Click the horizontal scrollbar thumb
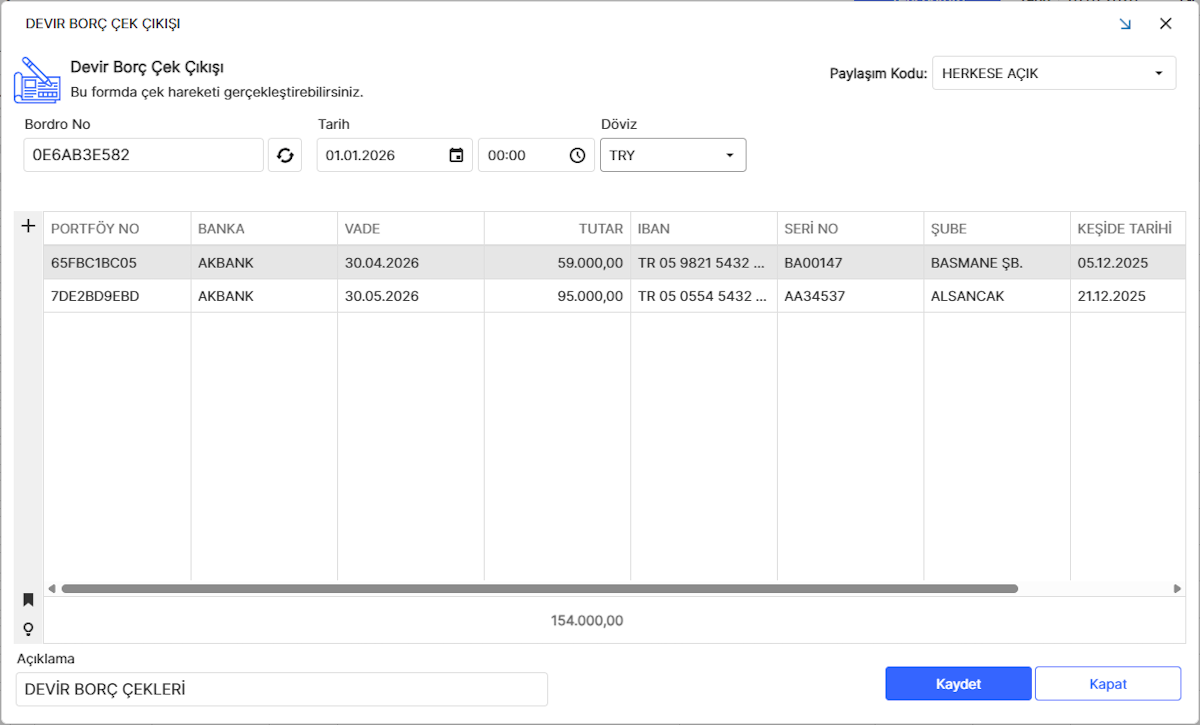This screenshot has width=1200, height=725. tap(540, 589)
